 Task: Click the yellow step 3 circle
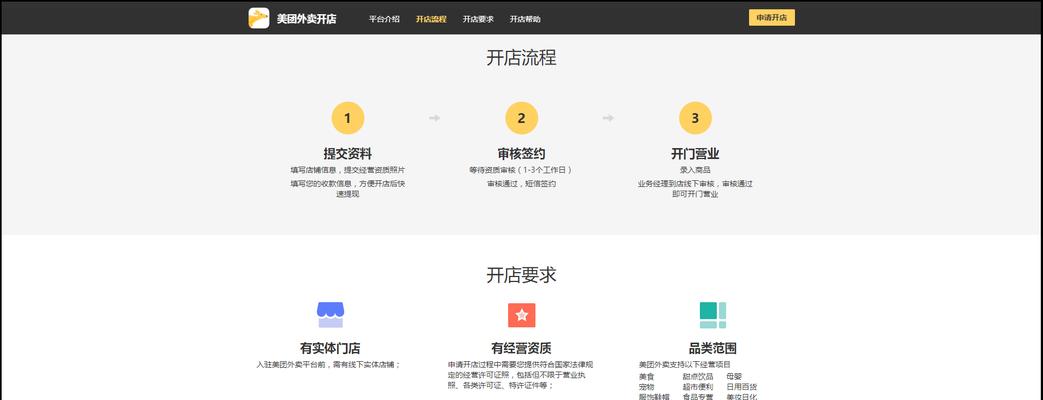[x=695, y=118]
